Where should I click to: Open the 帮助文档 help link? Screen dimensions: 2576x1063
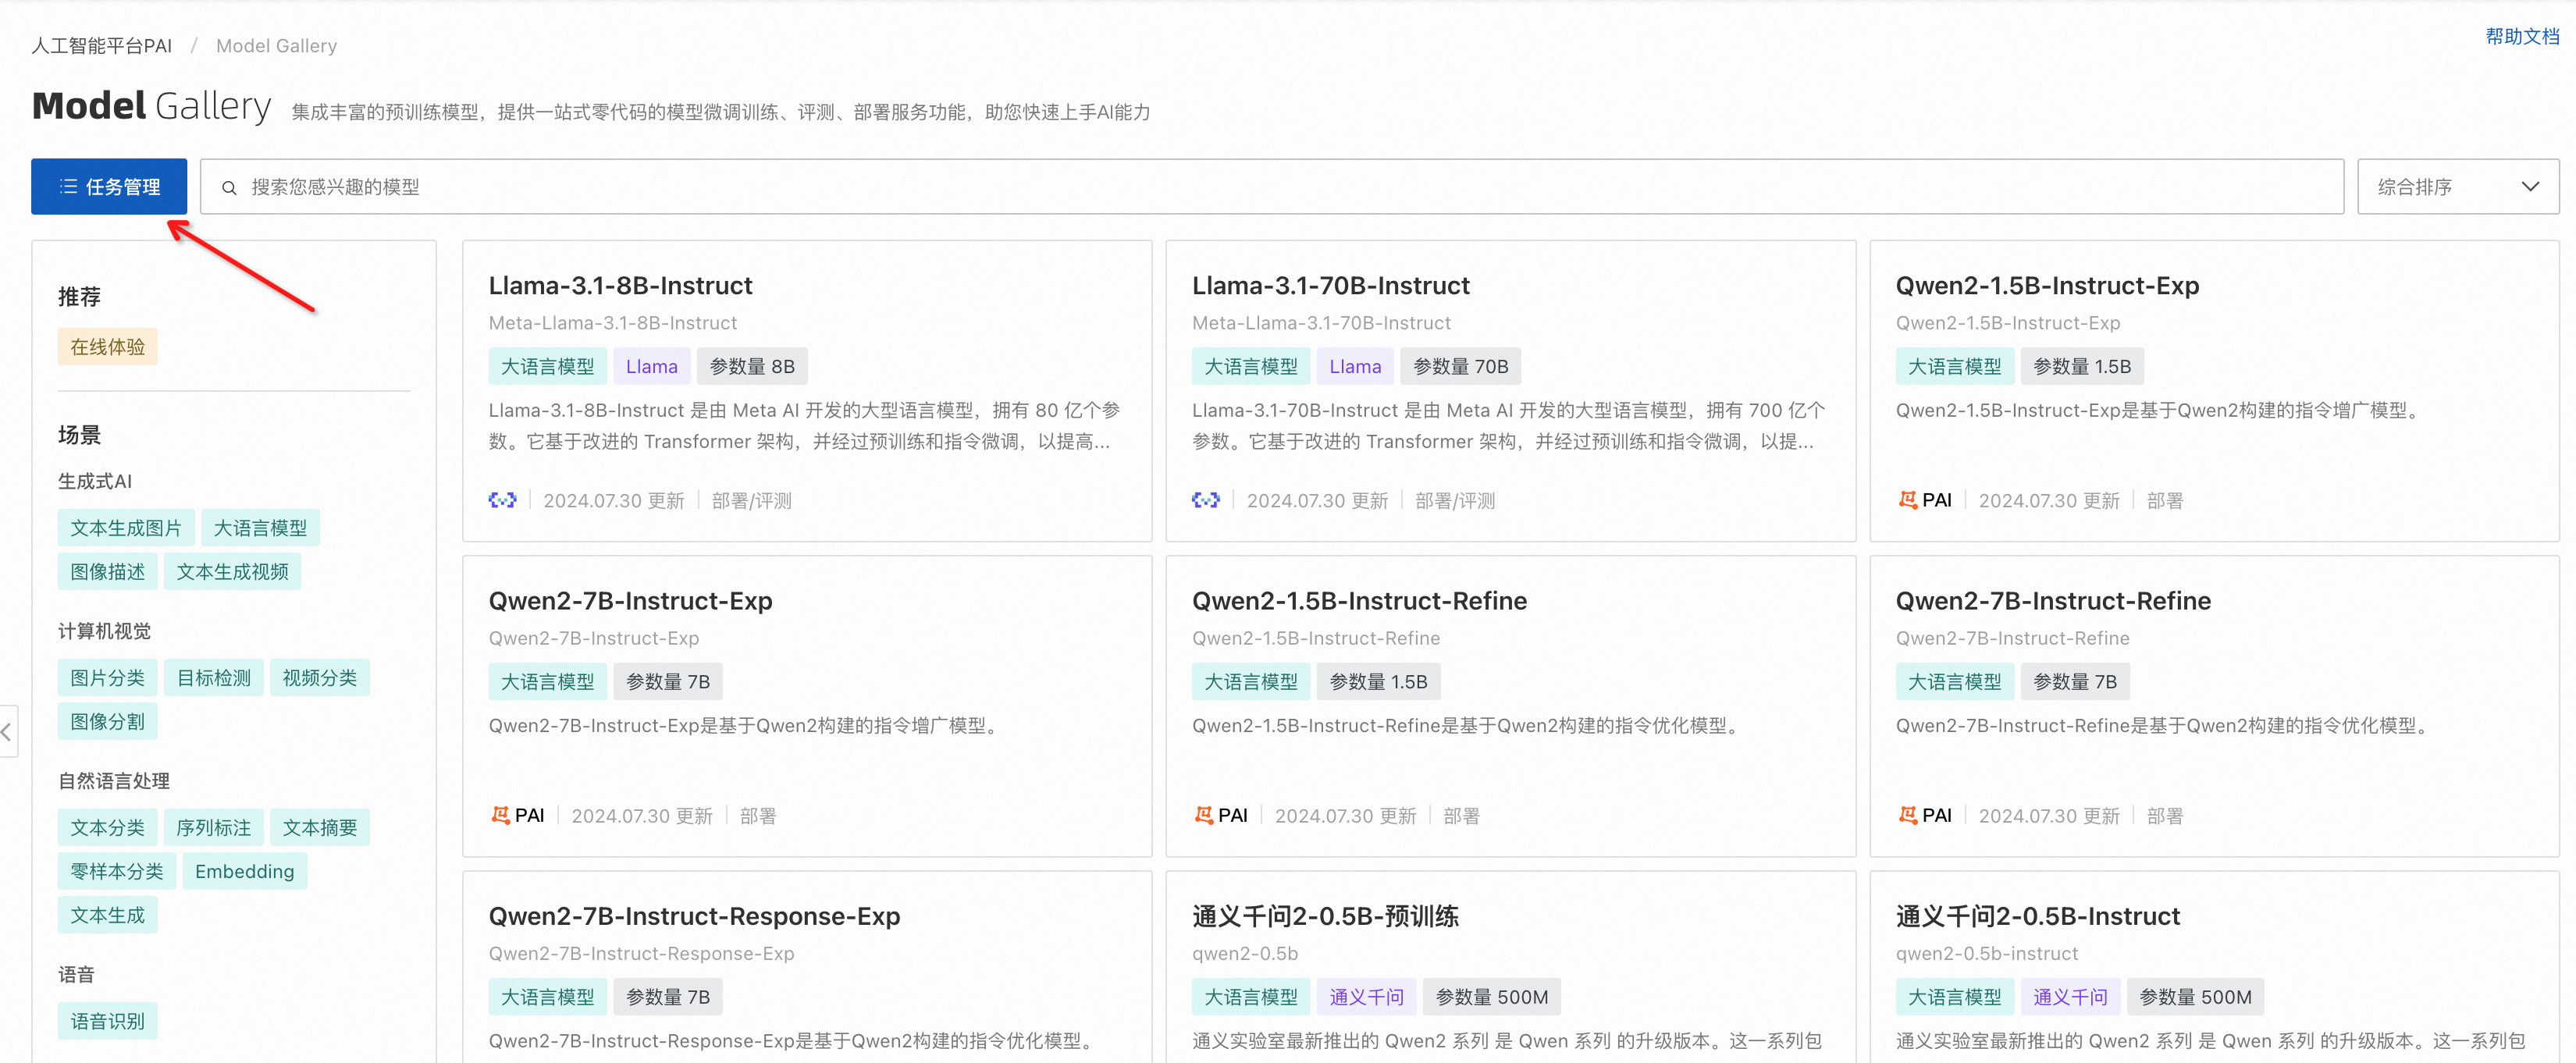[2521, 37]
